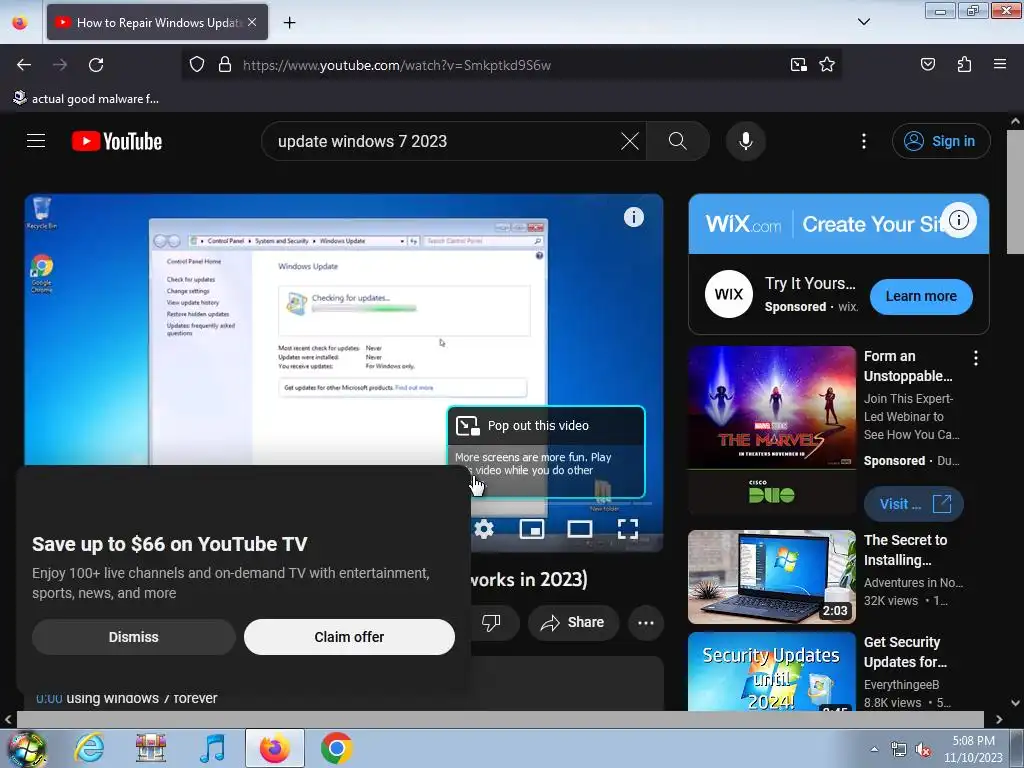This screenshot has height=768, width=1024.
Task: Open actual good malware bookmark
Action: pos(86,99)
